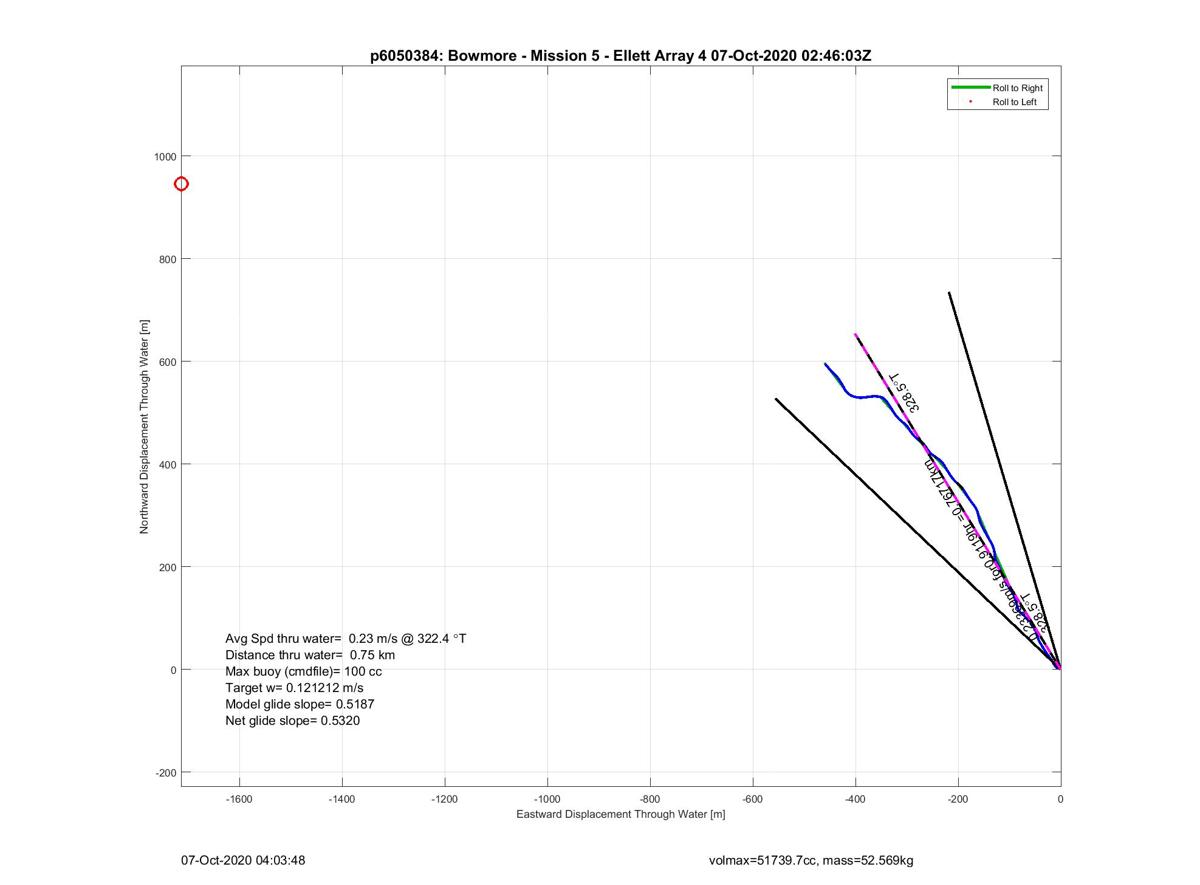This screenshot has height=885, width=1200.
Task: Click the x-axis tick label '-600'
Action: pos(753,799)
